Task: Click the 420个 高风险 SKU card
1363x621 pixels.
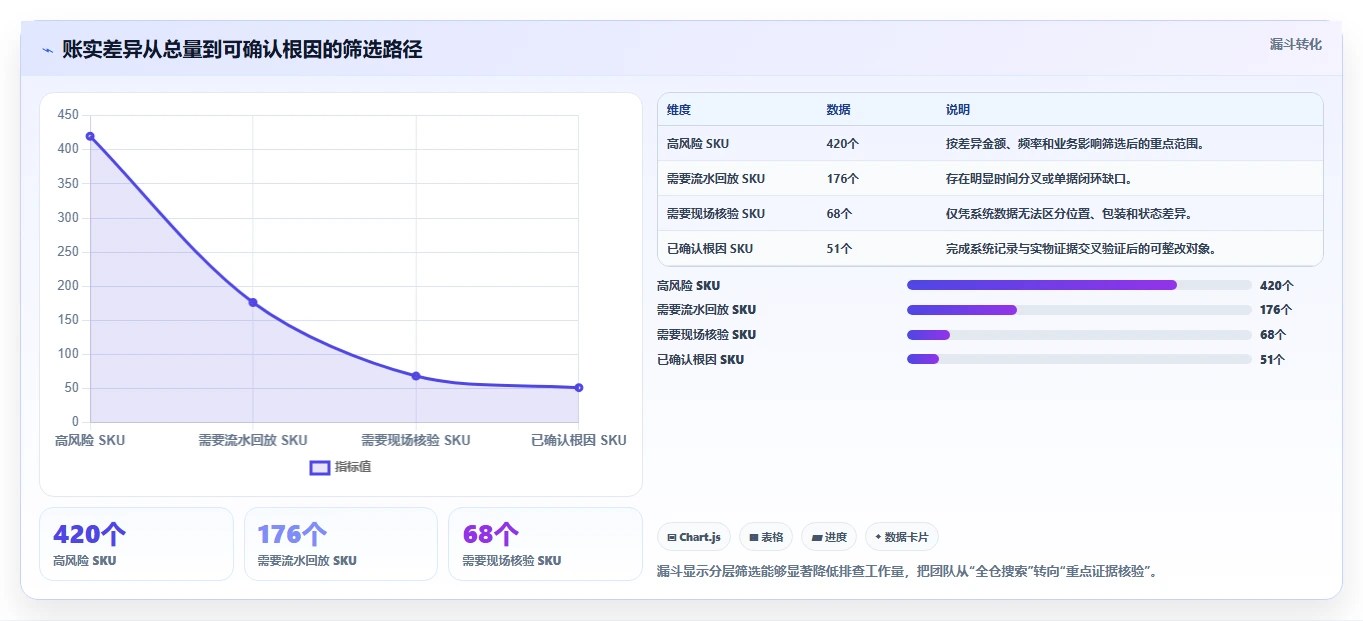Action: (x=136, y=544)
